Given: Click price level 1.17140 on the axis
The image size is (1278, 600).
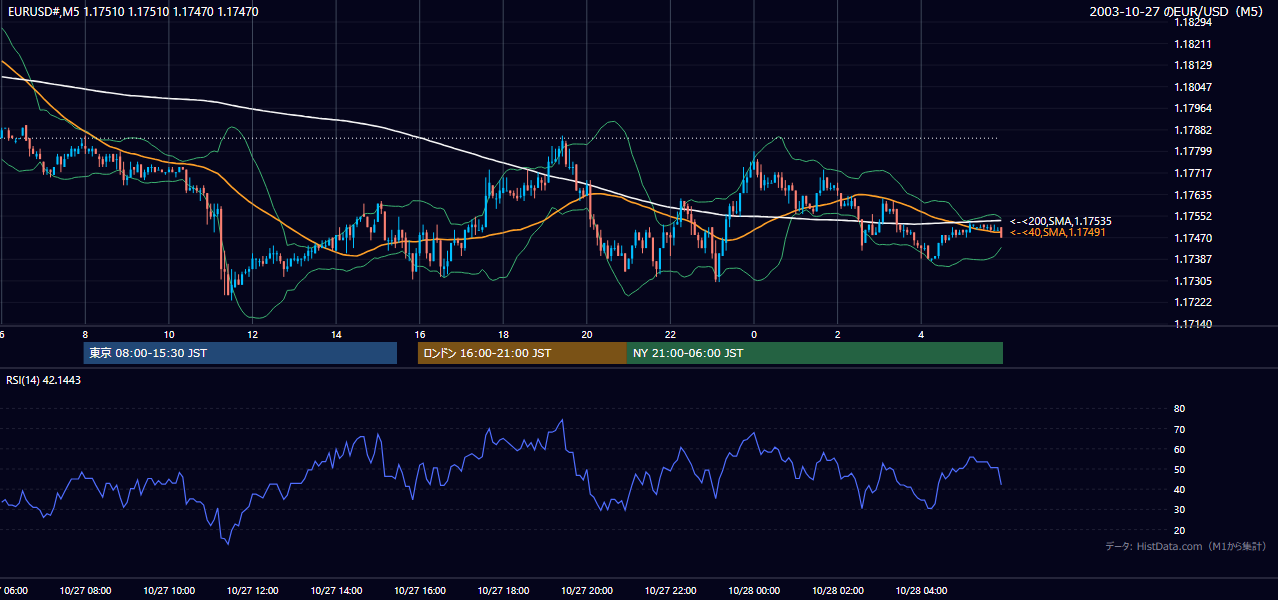Looking at the screenshot, I should coord(1192,324).
